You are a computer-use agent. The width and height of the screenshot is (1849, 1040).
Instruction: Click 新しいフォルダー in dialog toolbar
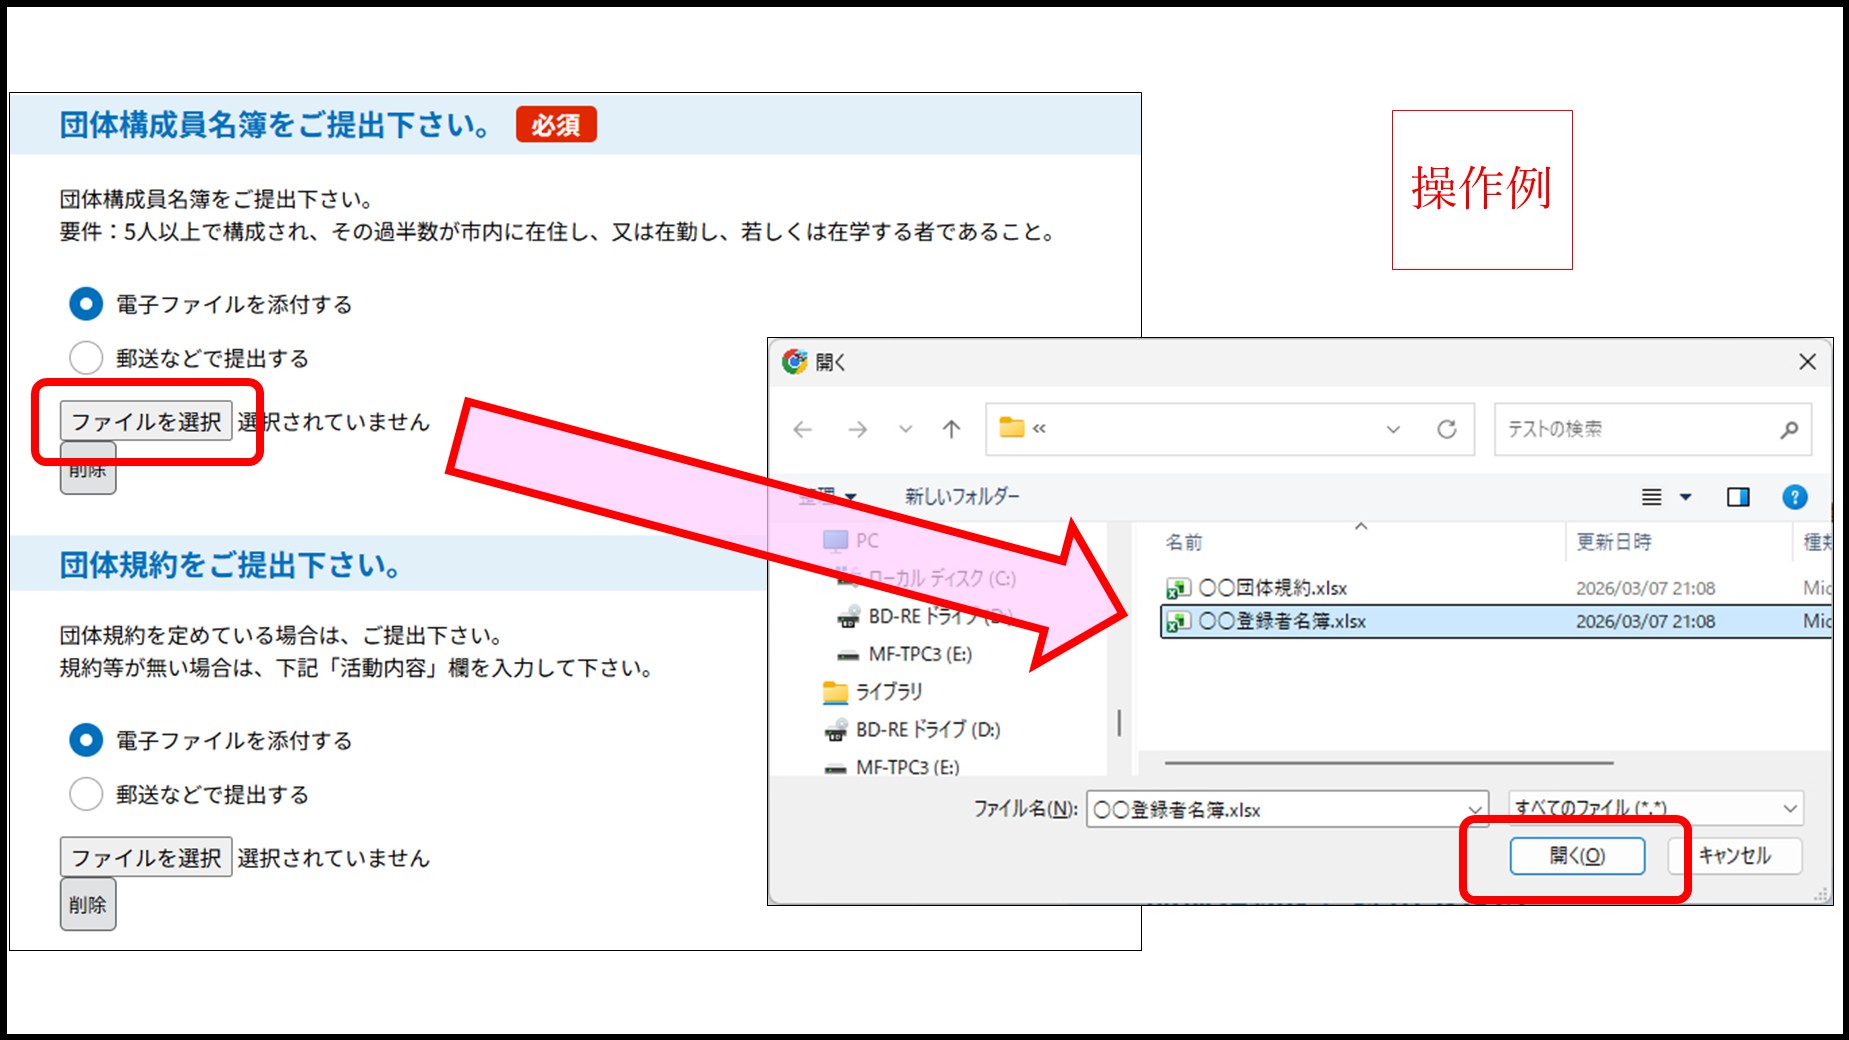(962, 496)
